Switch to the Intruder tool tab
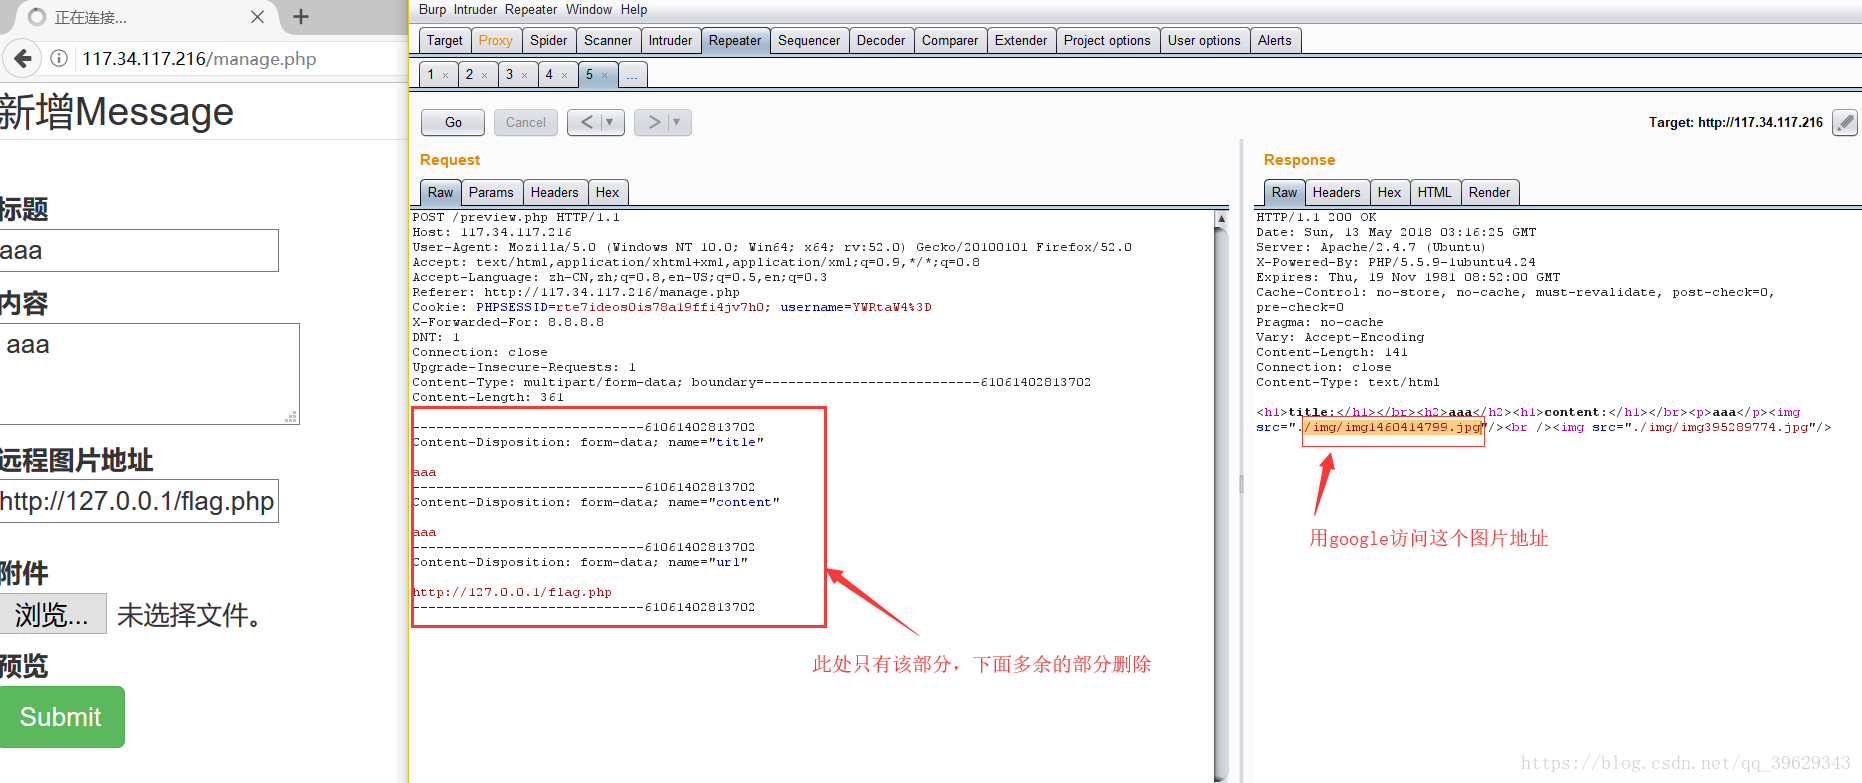Viewport: 1862px width, 783px height. pos(670,41)
